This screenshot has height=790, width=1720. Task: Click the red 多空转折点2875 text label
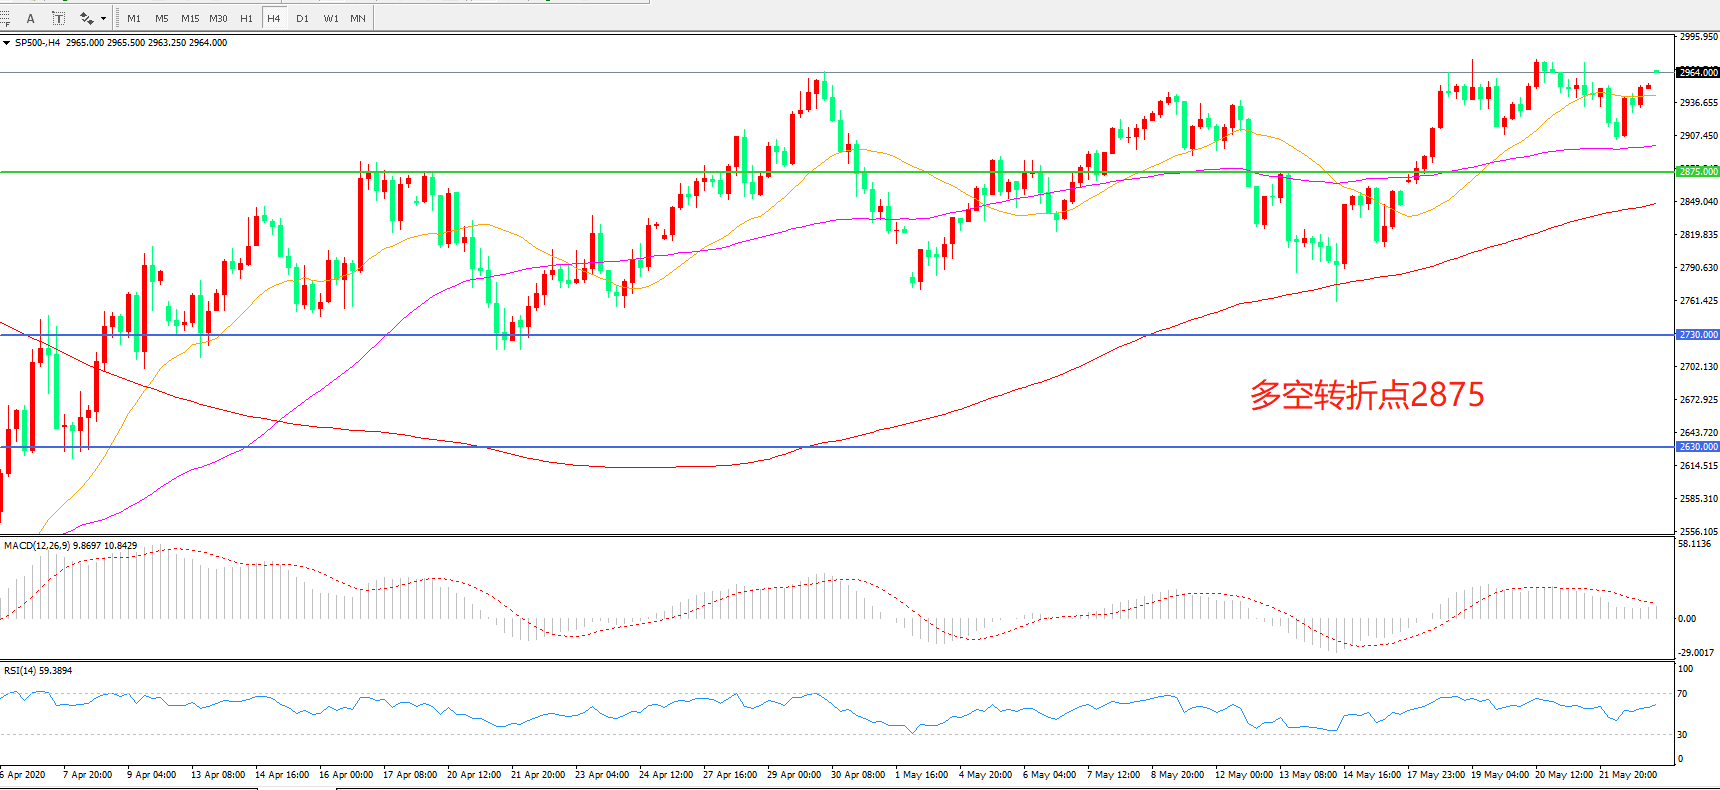click(1366, 395)
